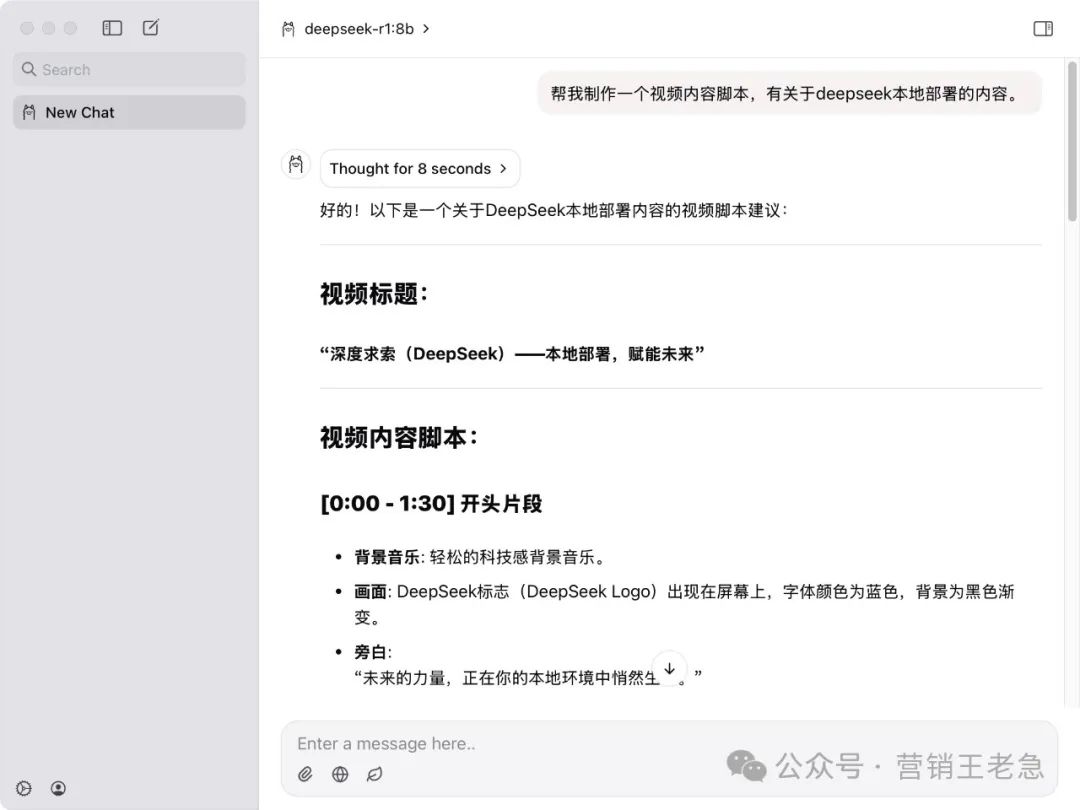Click the heading [0:00 - 1:30] 开头片段
The image size is (1080, 810).
431,503
